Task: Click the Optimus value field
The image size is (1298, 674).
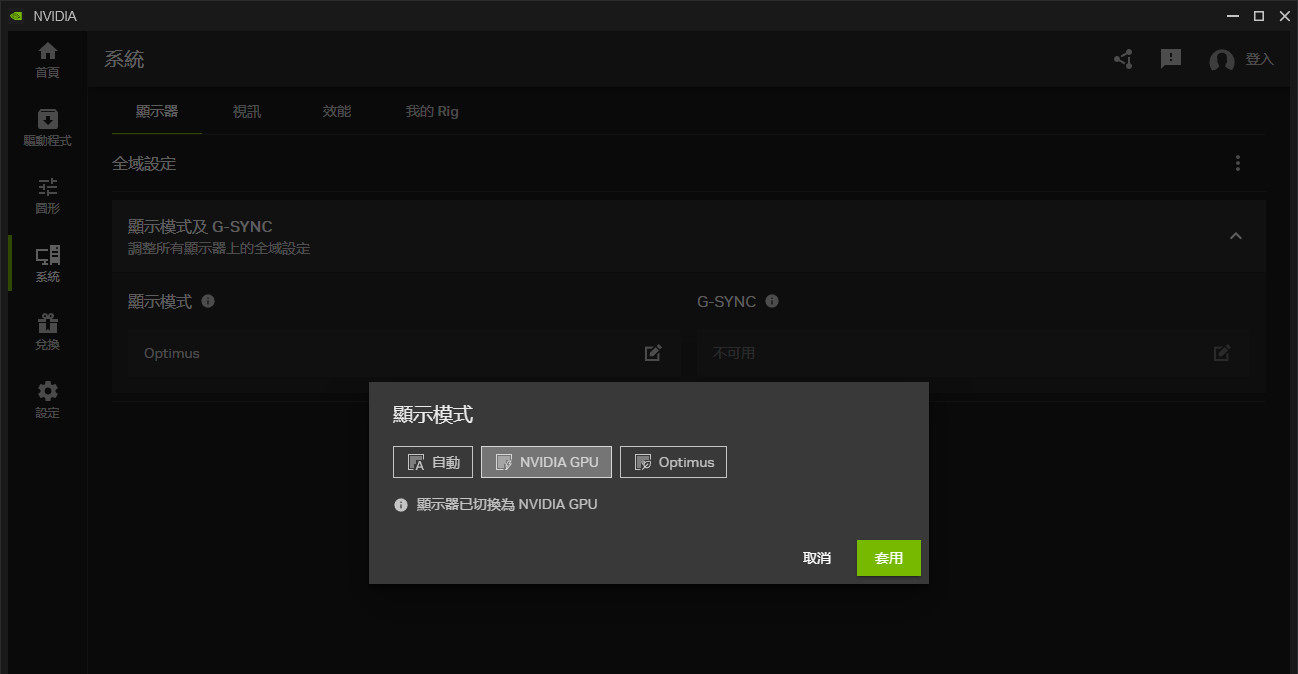Action: pyautogui.click(x=404, y=353)
